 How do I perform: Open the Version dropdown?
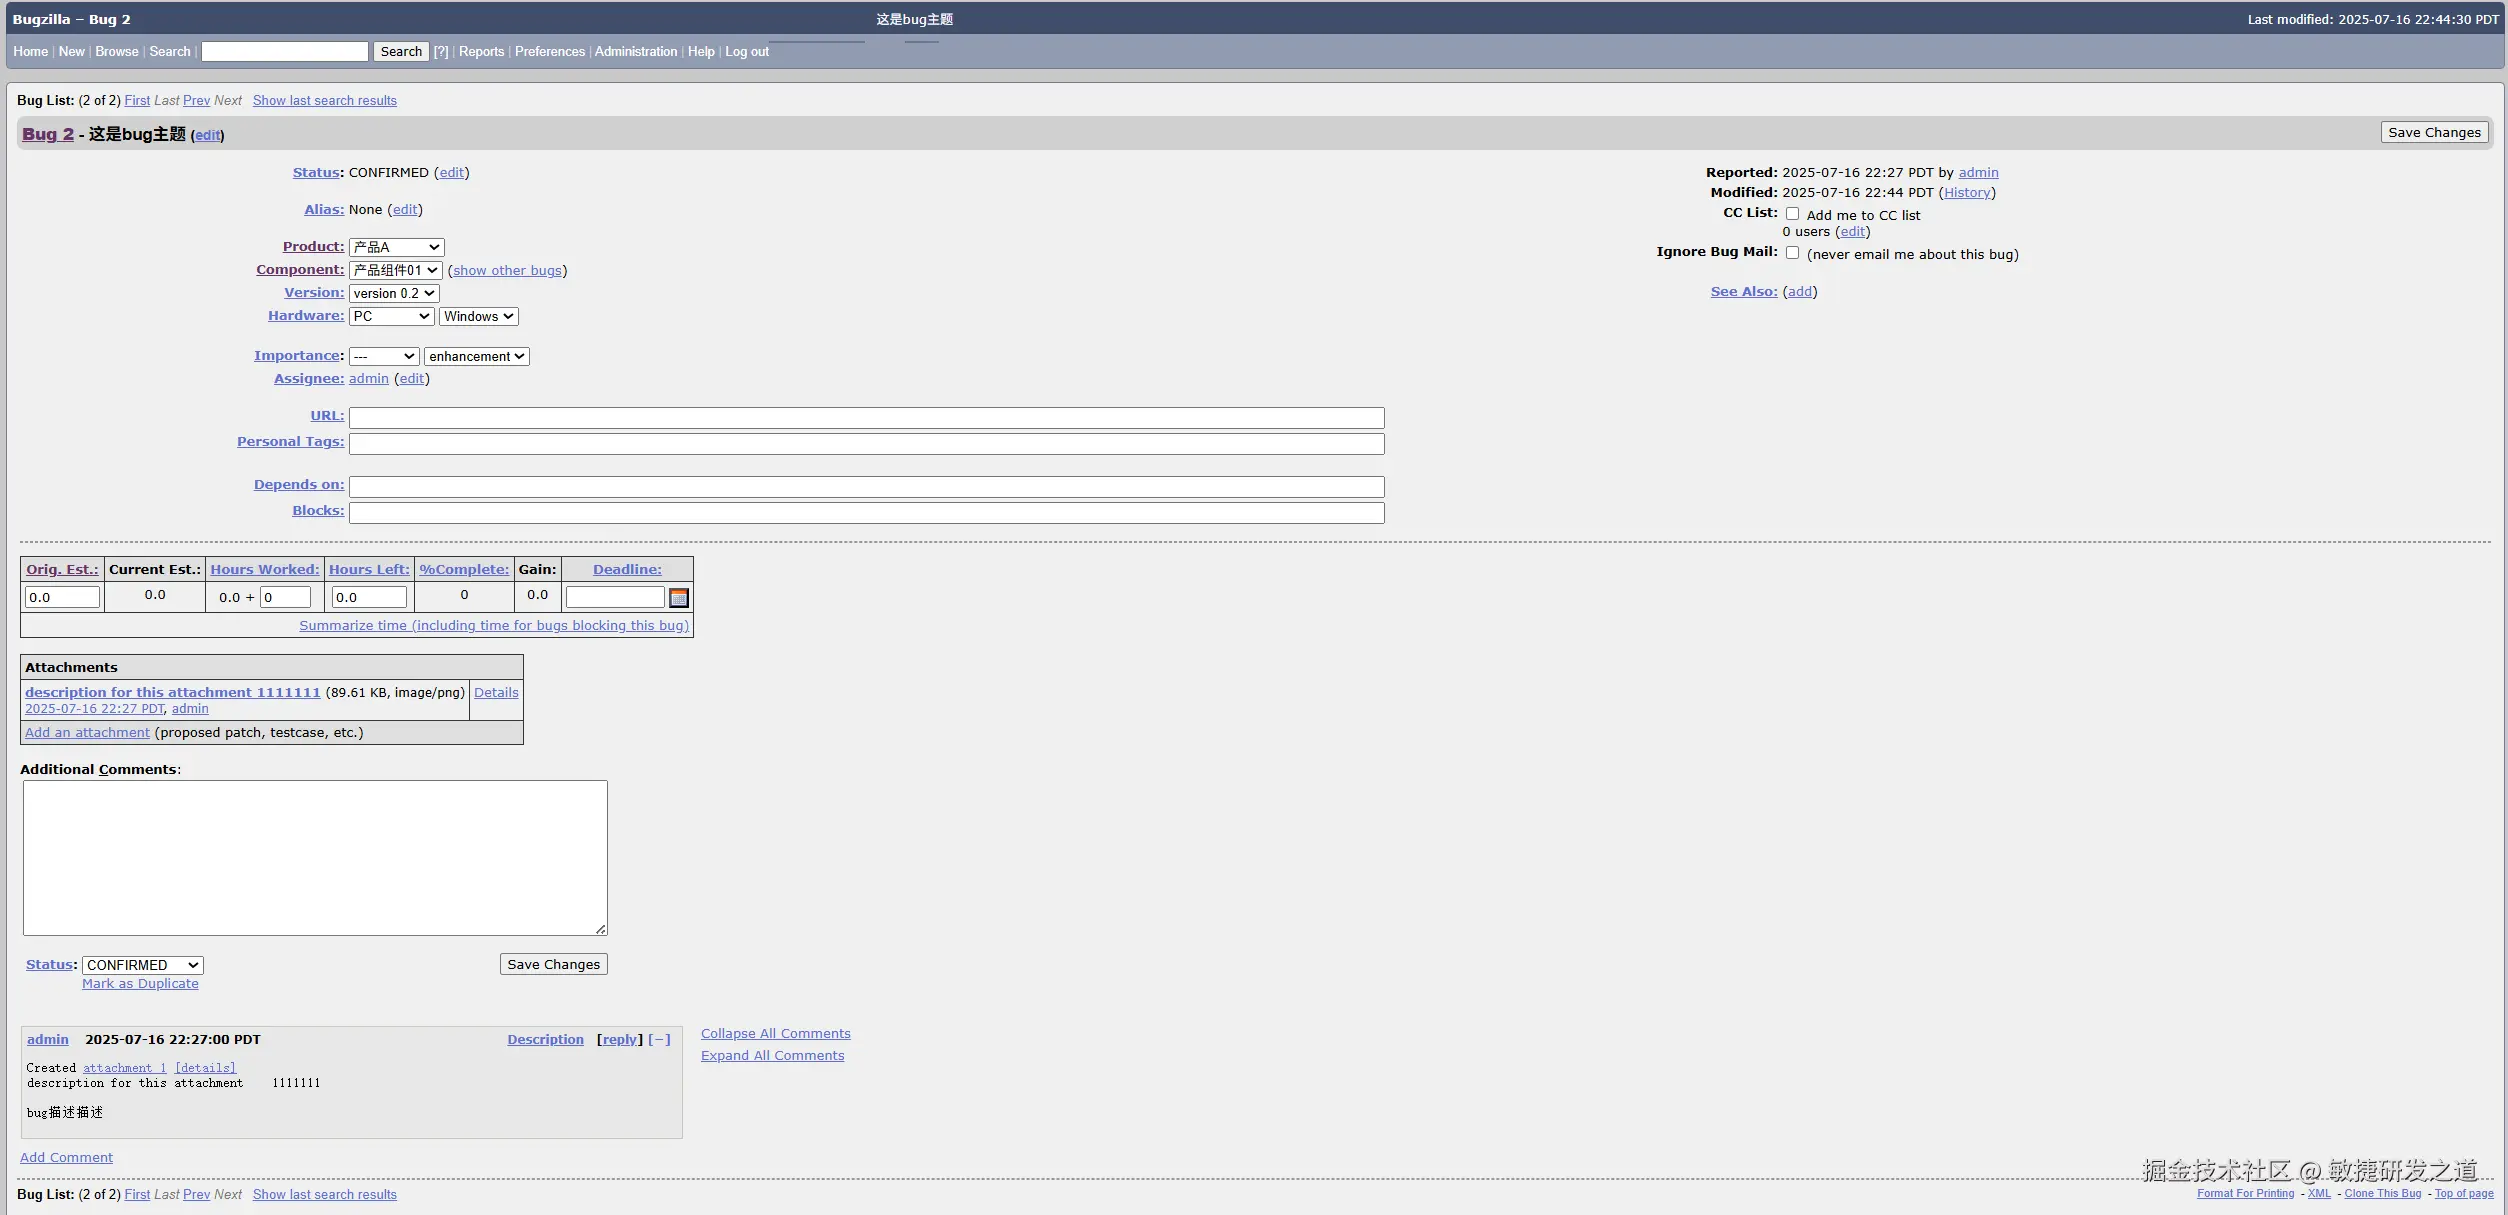tap(394, 293)
